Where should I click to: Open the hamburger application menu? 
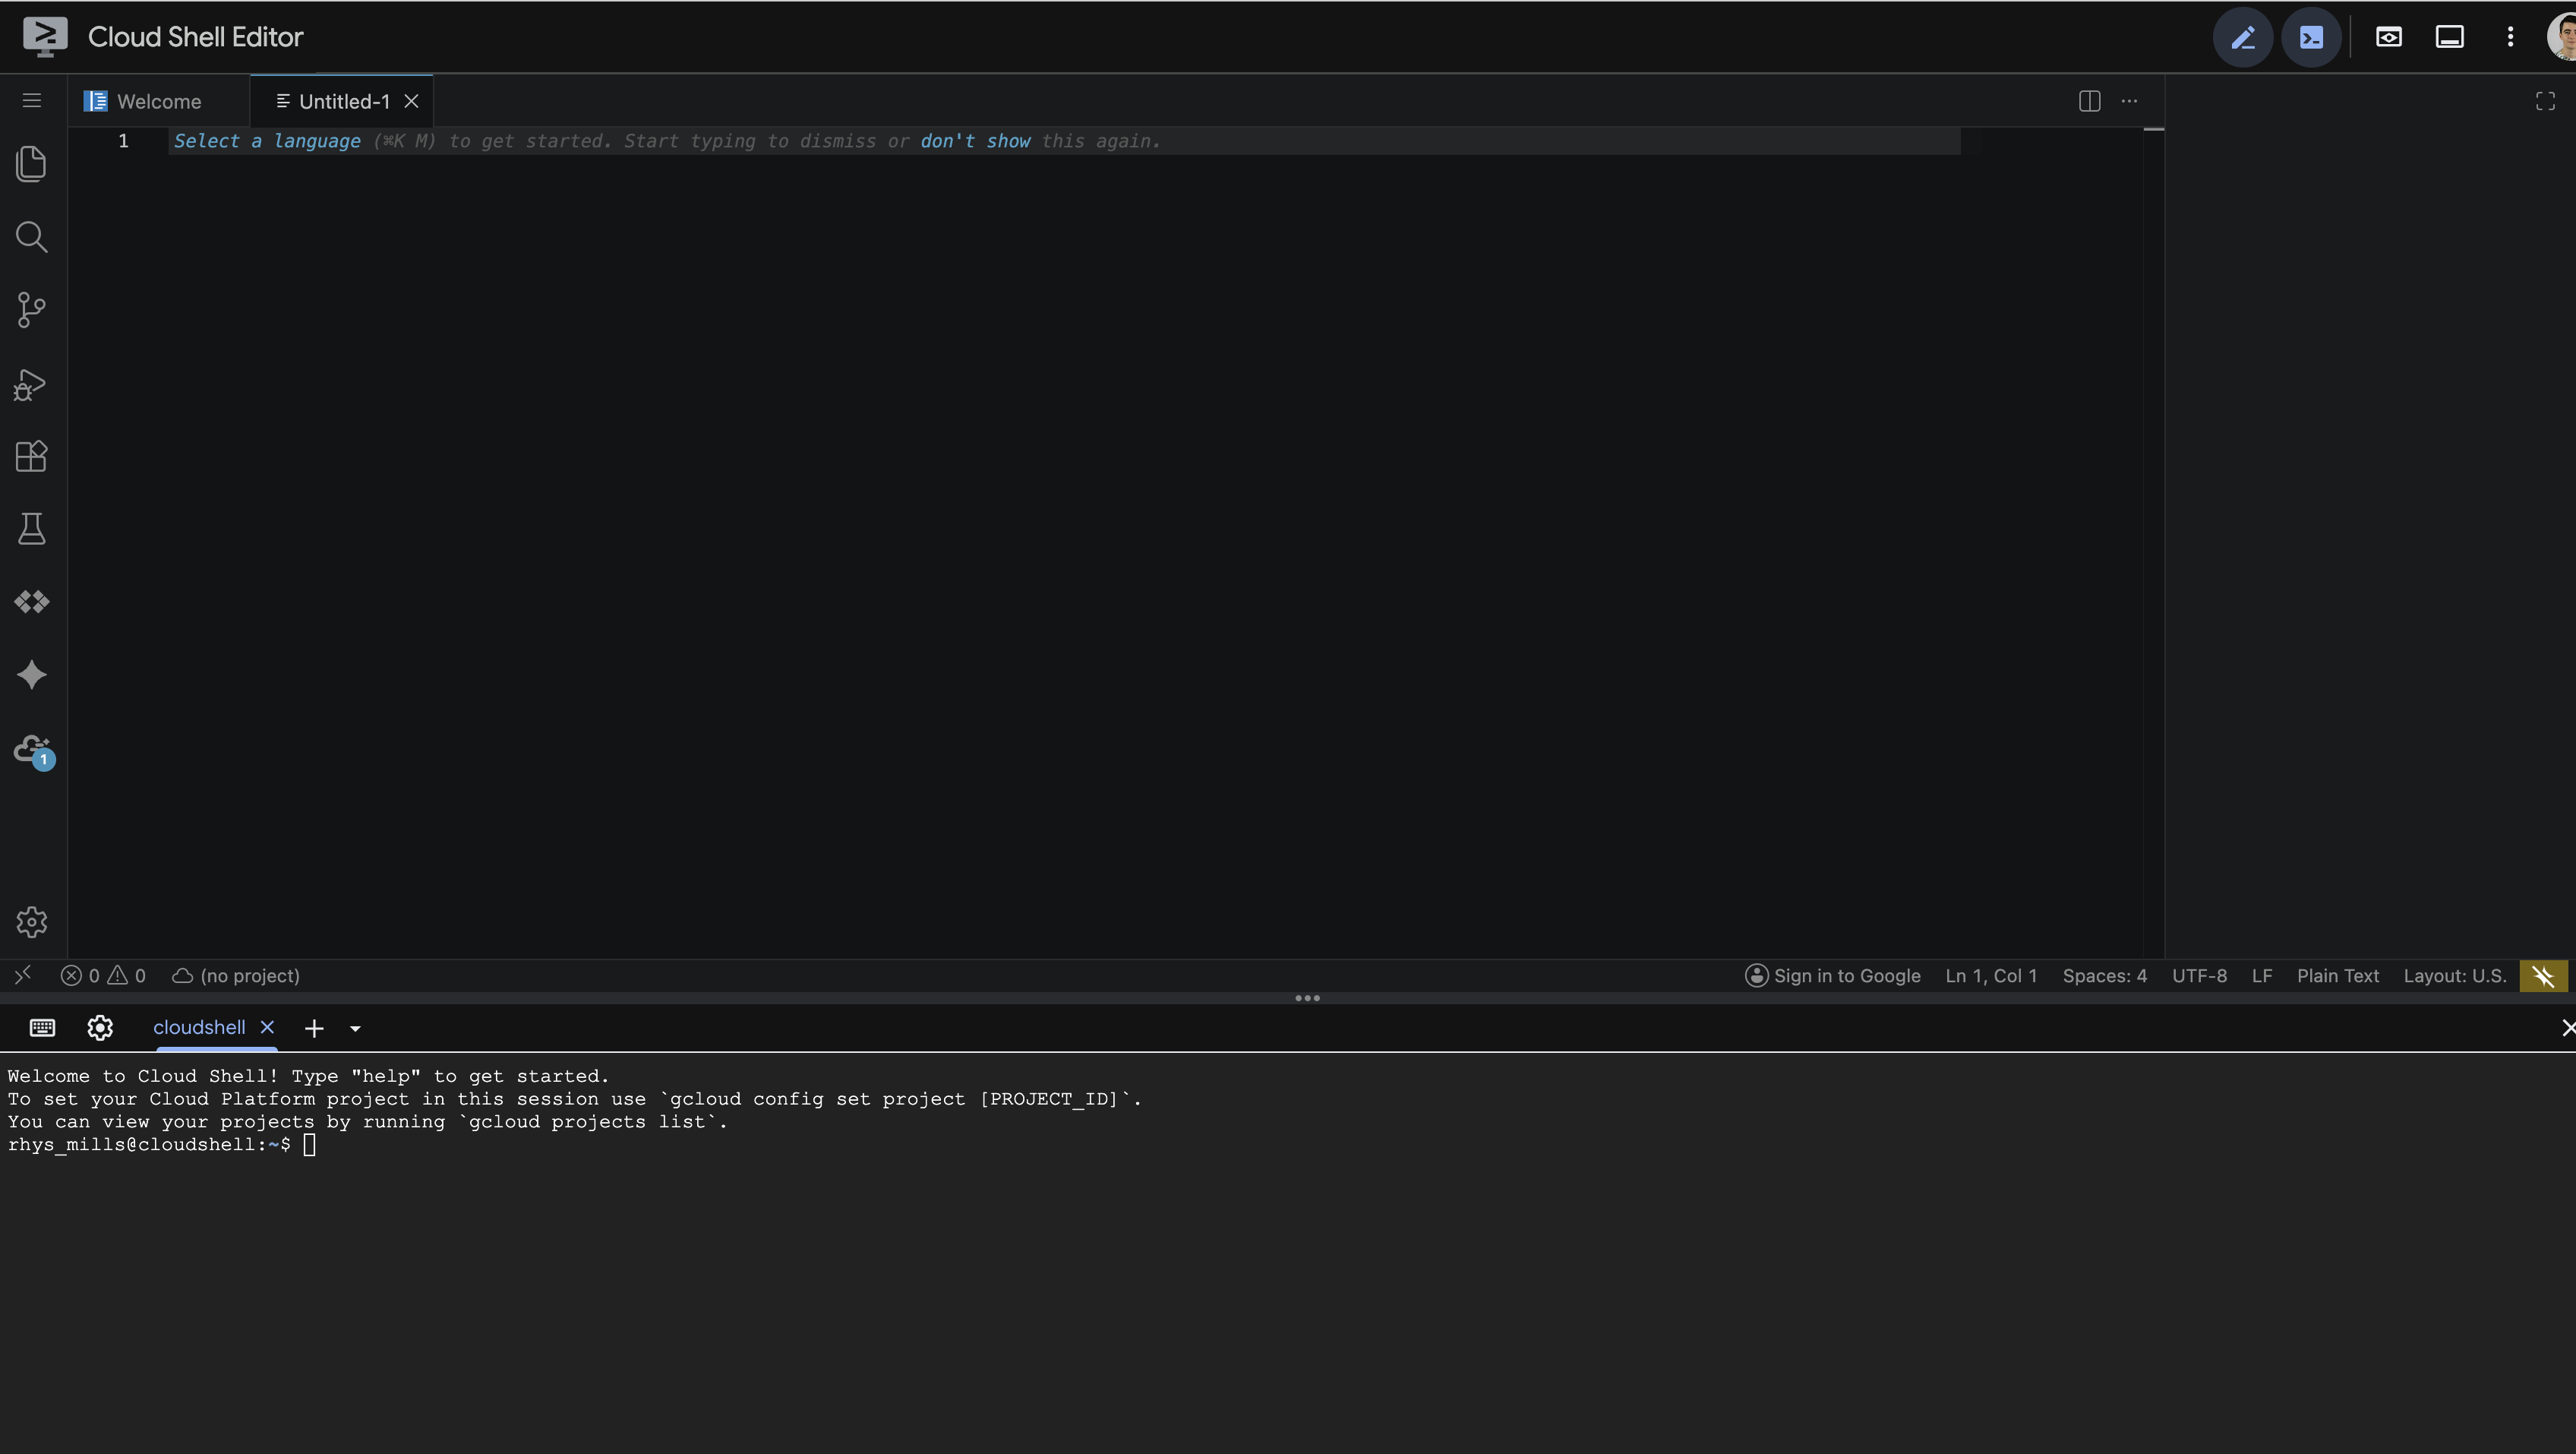(x=32, y=100)
